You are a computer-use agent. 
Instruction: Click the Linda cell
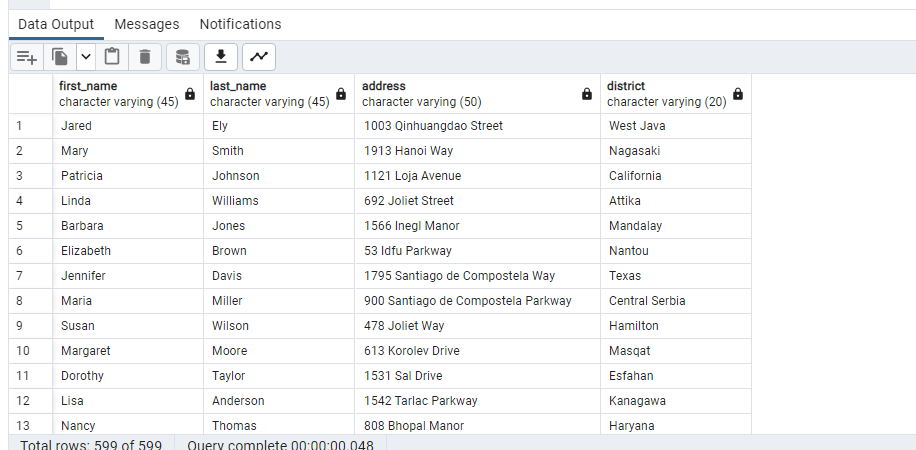pos(128,200)
